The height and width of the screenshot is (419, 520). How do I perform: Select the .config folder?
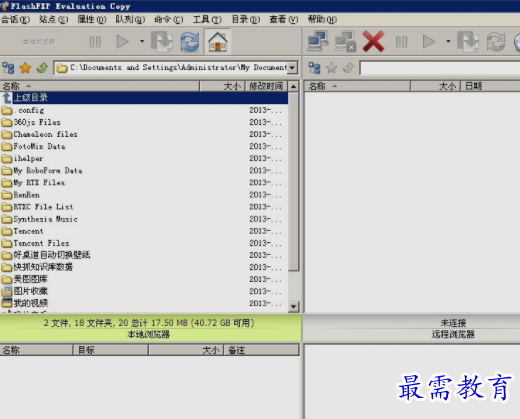click(144, 110)
